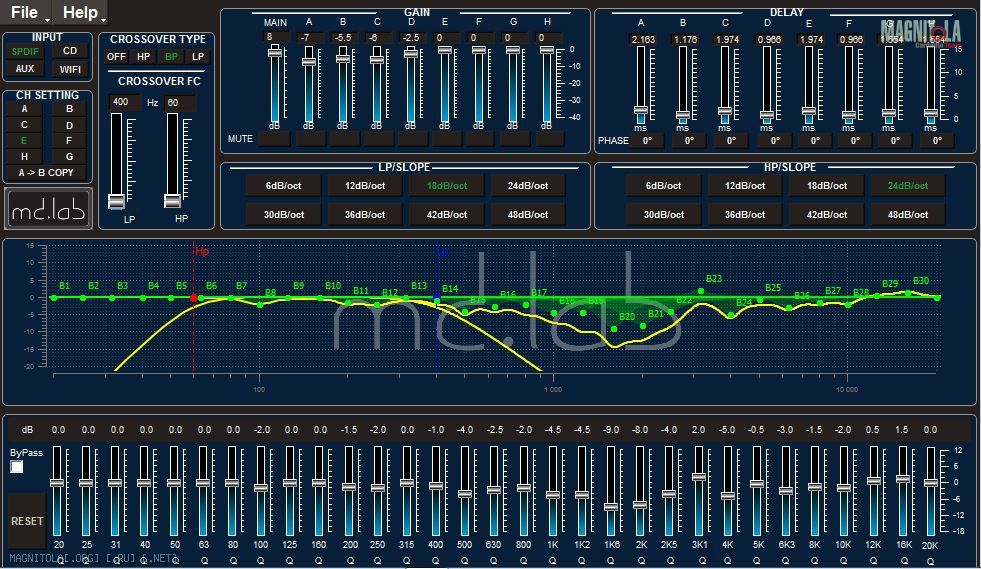Open the Help menu

tap(84, 13)
